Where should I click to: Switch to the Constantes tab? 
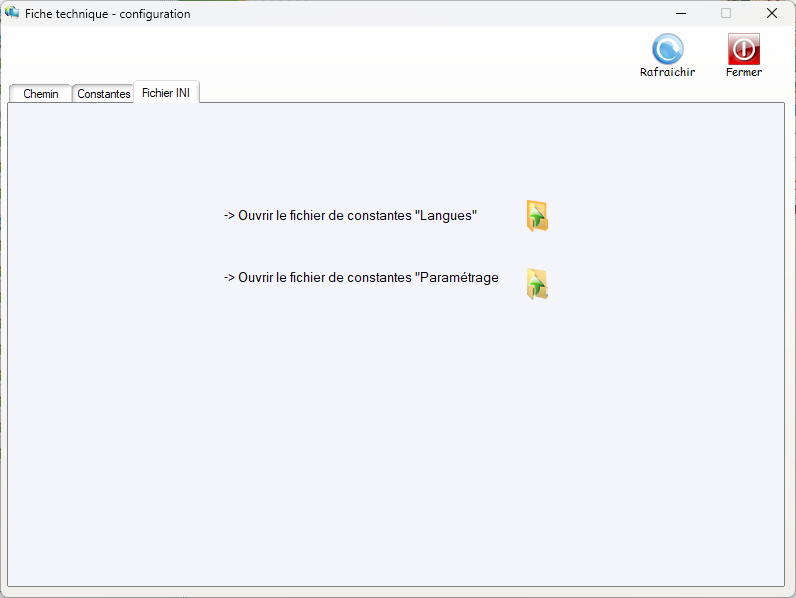103,94
